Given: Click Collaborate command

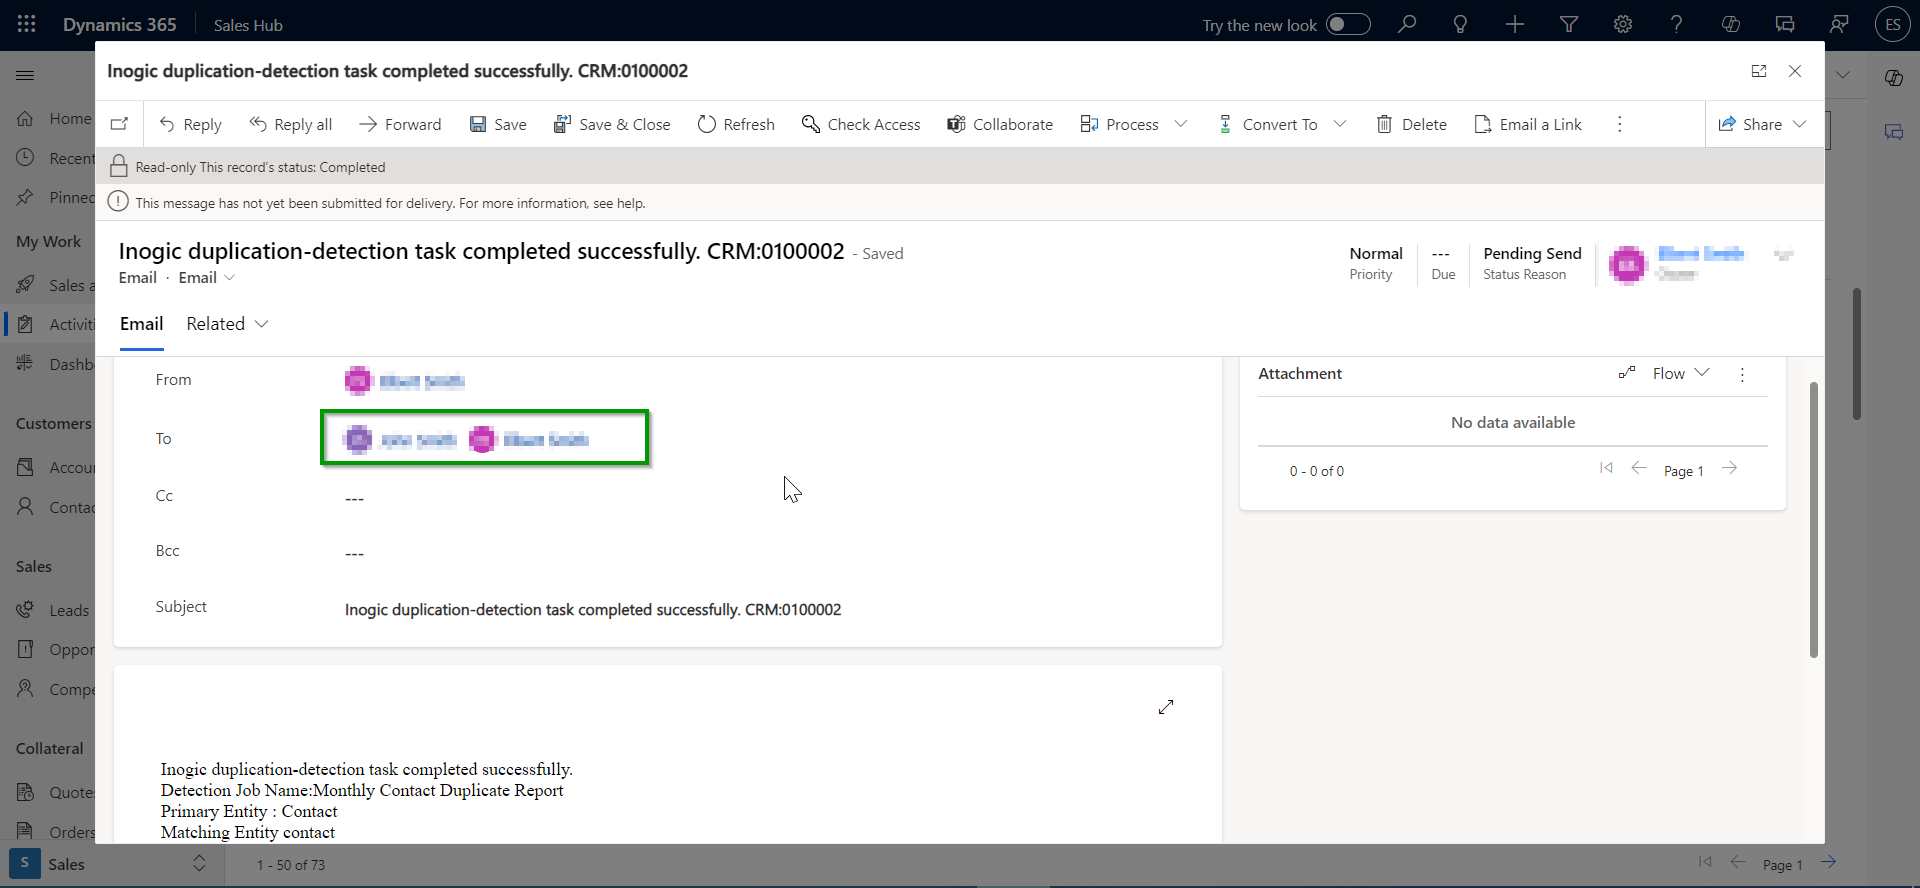Looking at the screenshot, I should (x=1000, y=124).
